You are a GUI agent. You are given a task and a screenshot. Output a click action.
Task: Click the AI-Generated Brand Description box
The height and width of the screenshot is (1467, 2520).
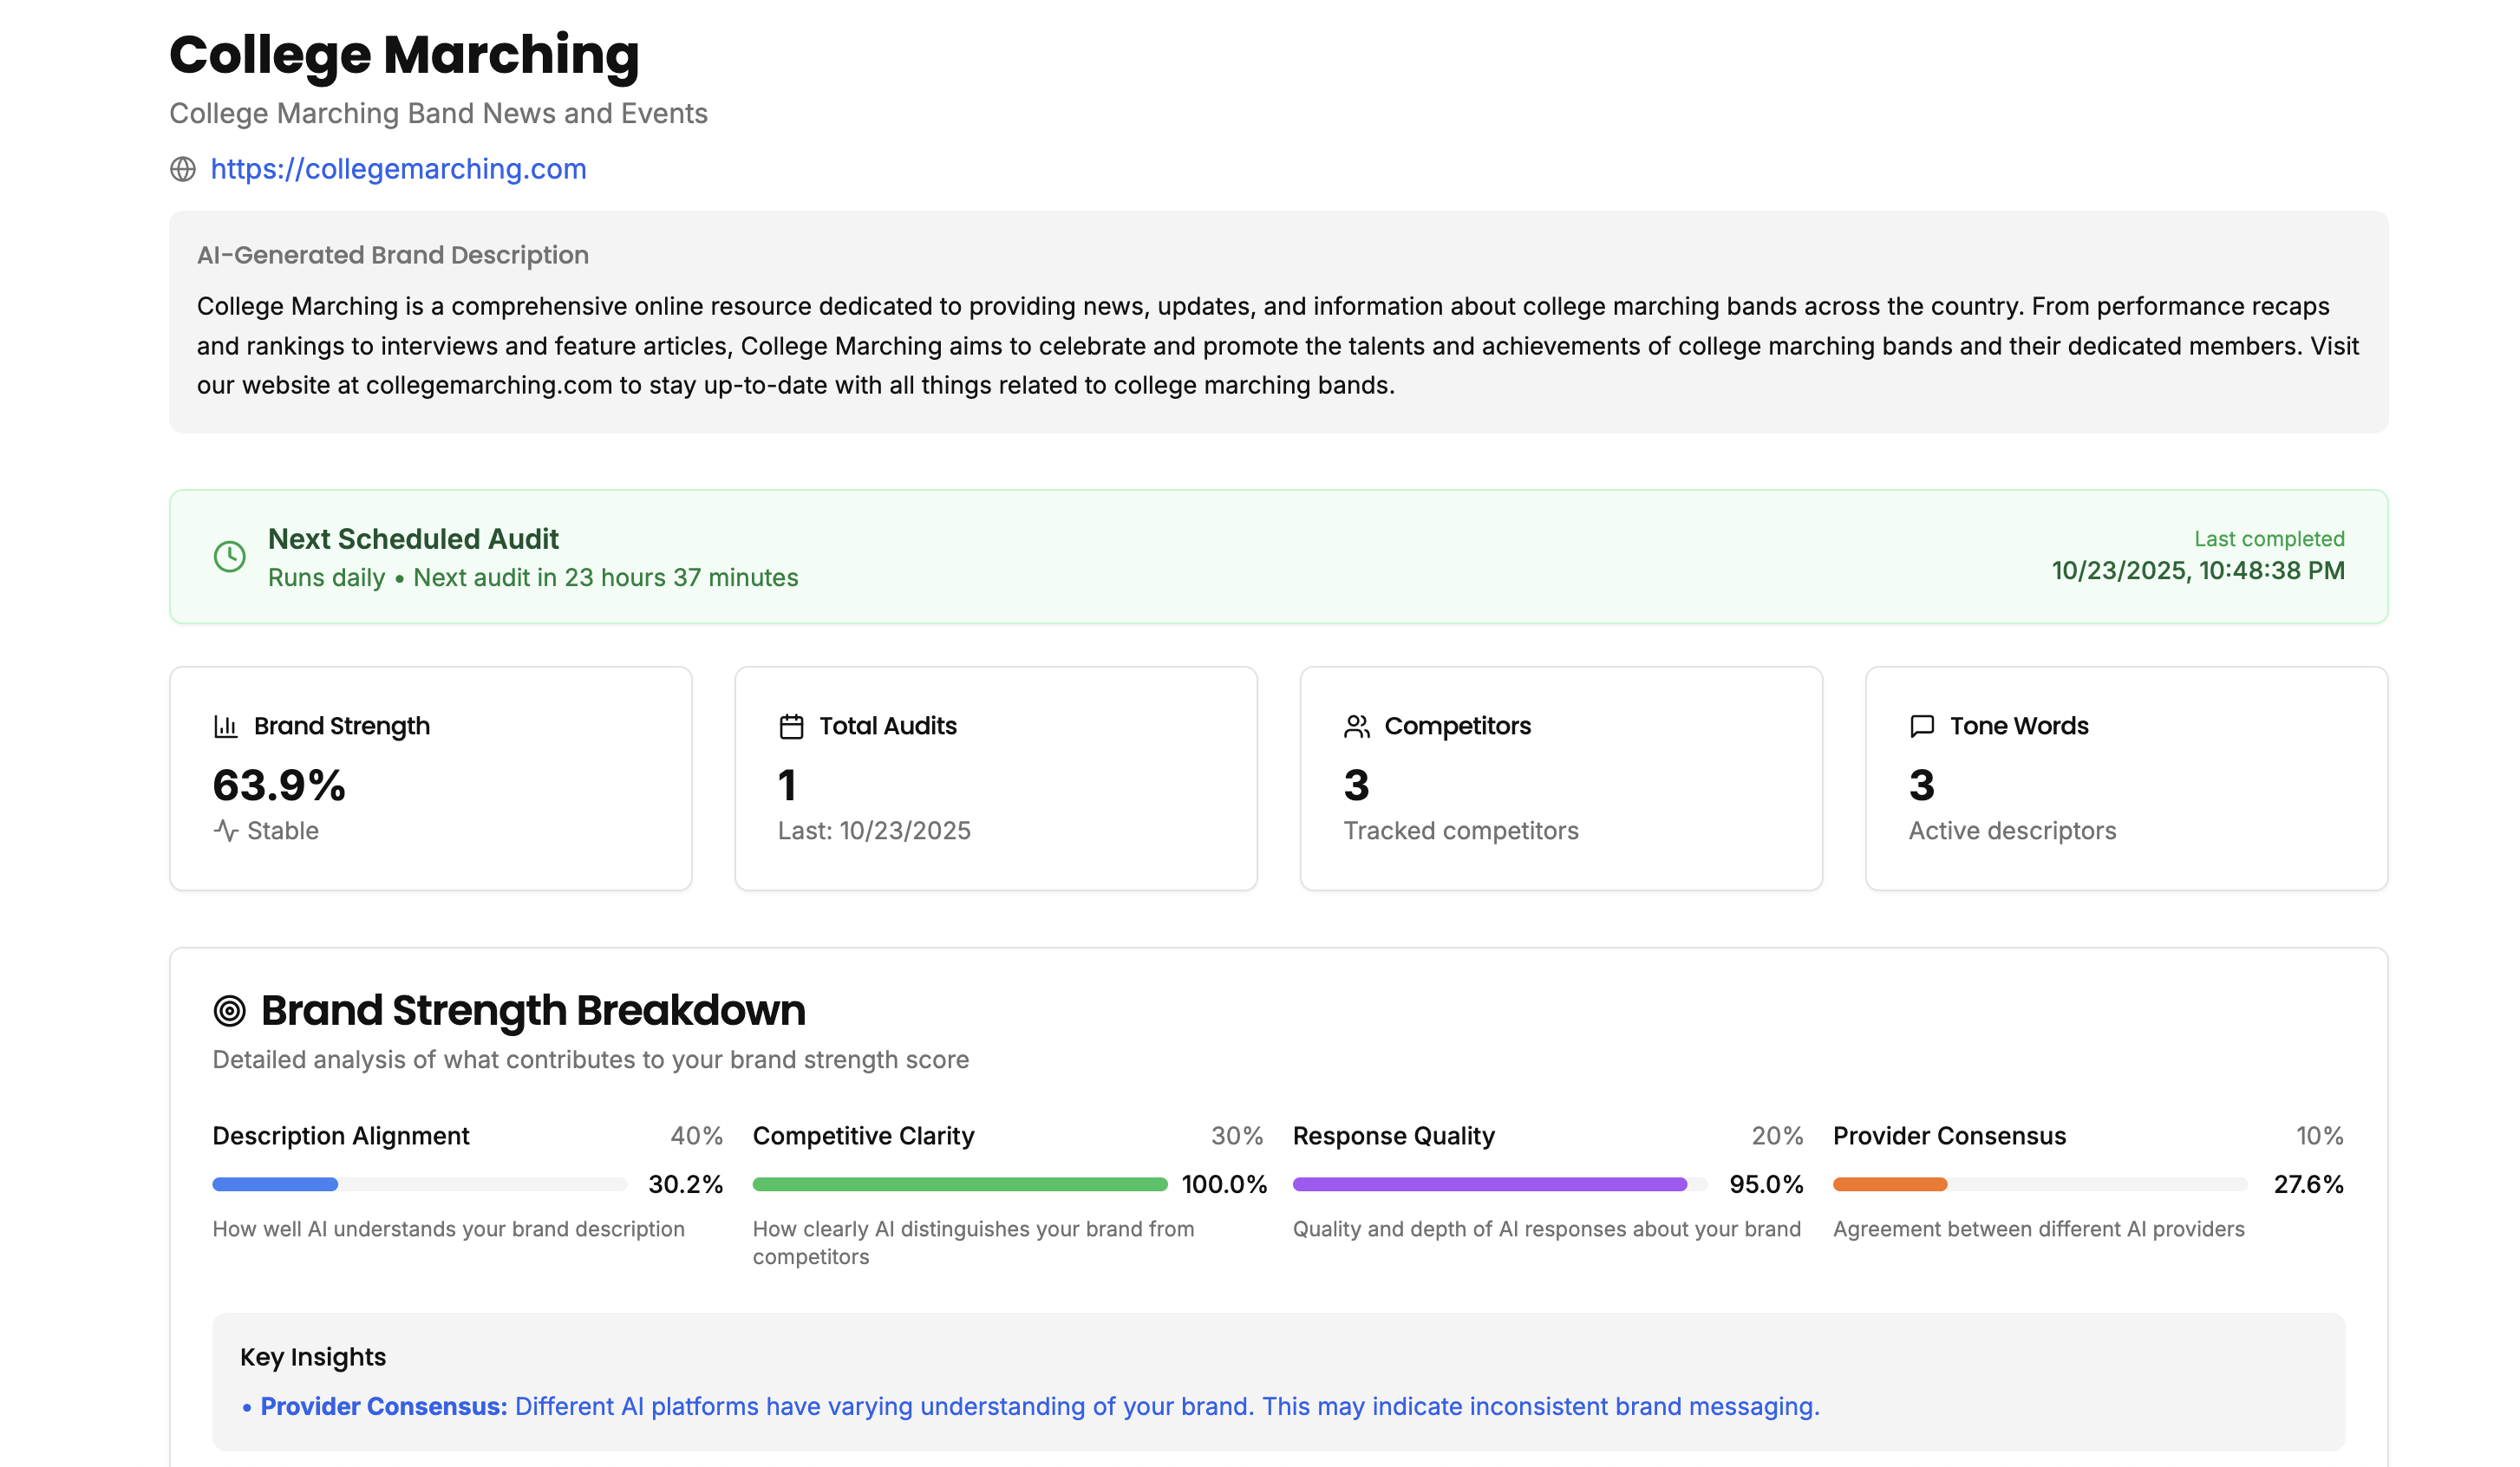pos(1277,322)
